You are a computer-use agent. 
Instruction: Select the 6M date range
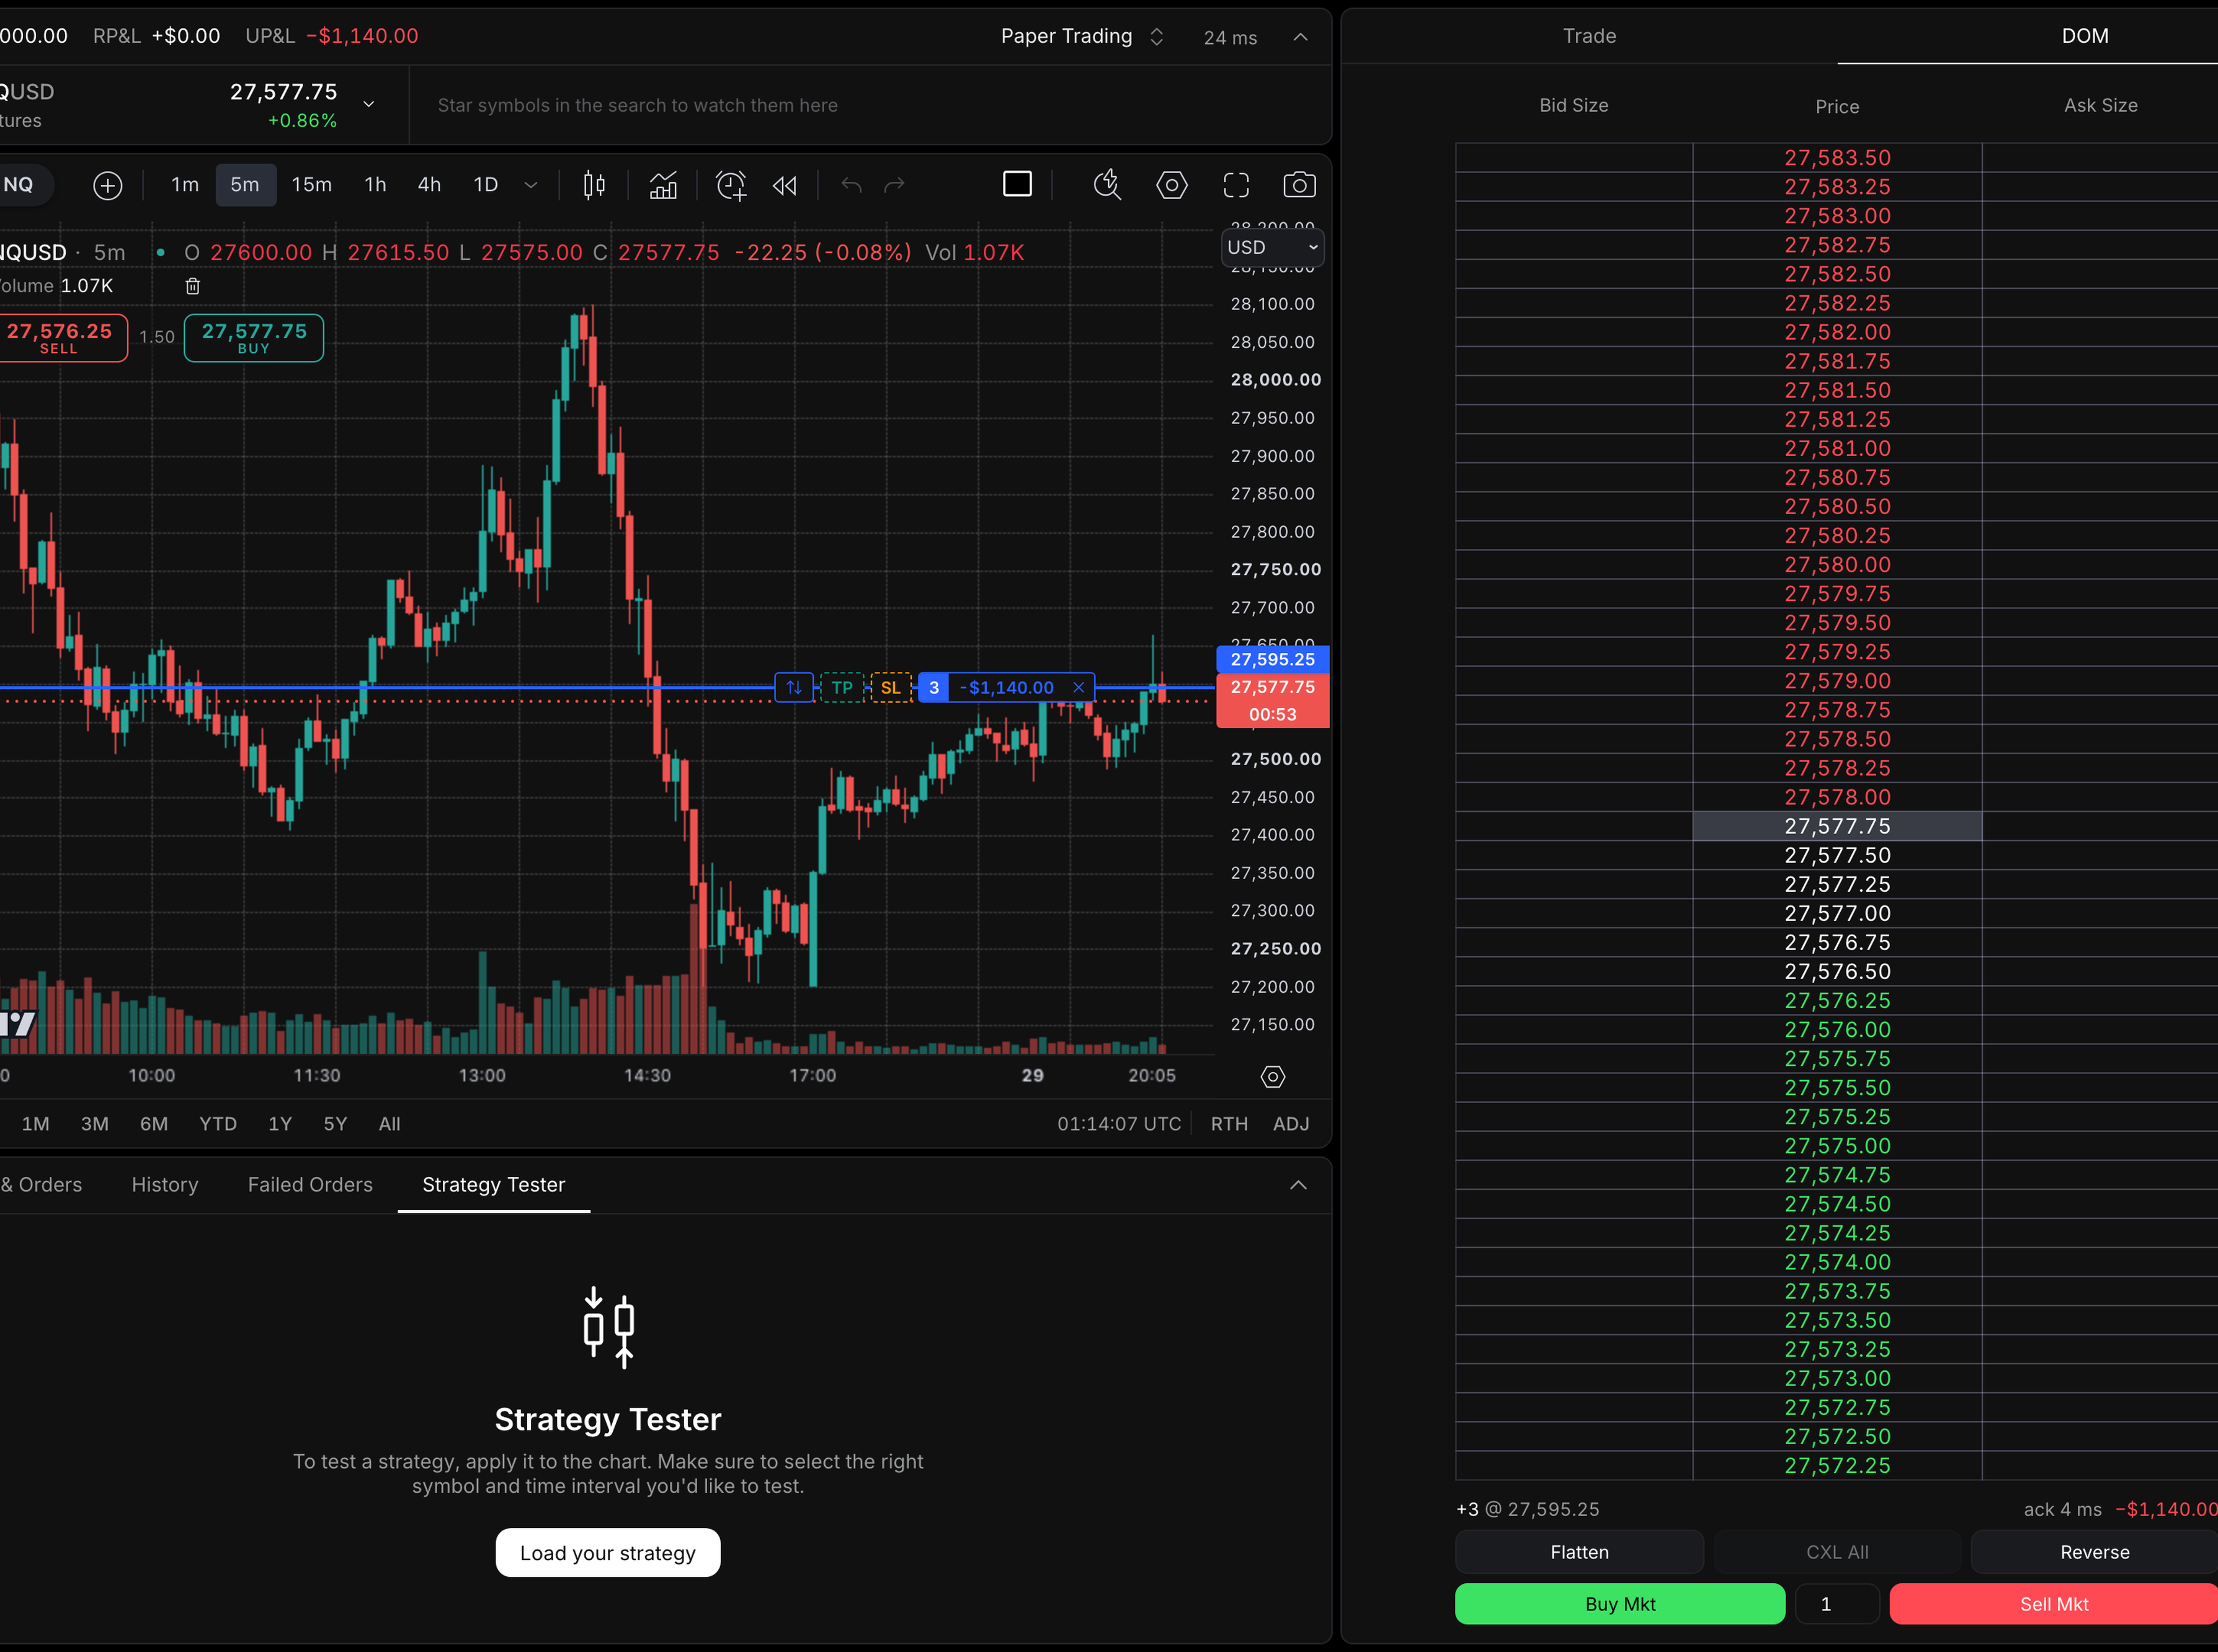[x=154, y=1124]
